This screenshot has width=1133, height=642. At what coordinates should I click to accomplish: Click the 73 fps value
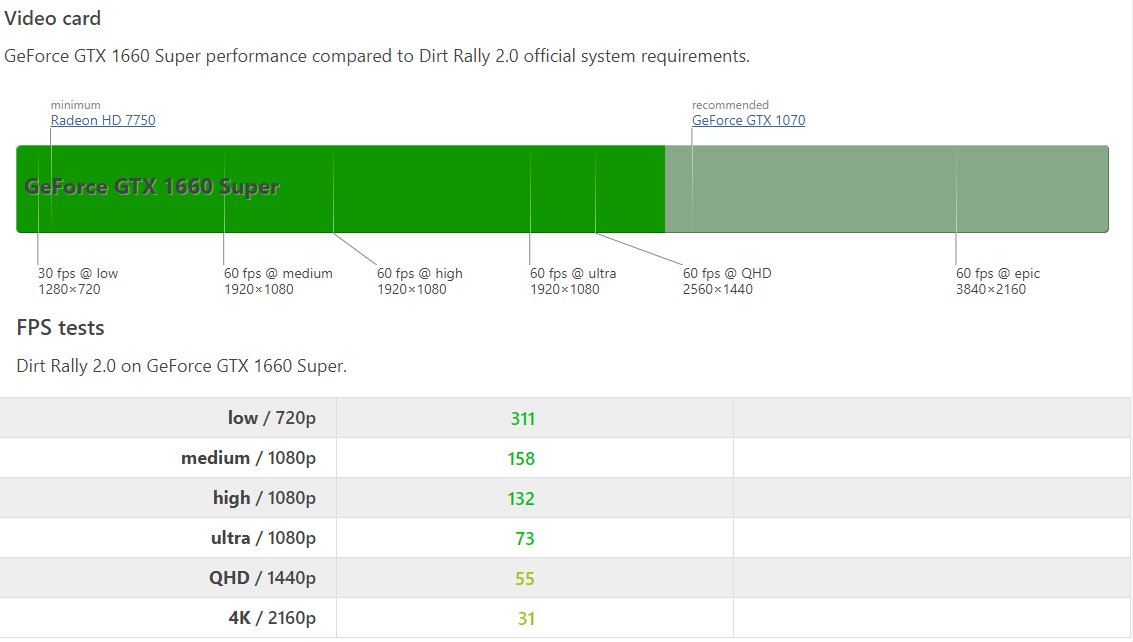click(525, 539)
